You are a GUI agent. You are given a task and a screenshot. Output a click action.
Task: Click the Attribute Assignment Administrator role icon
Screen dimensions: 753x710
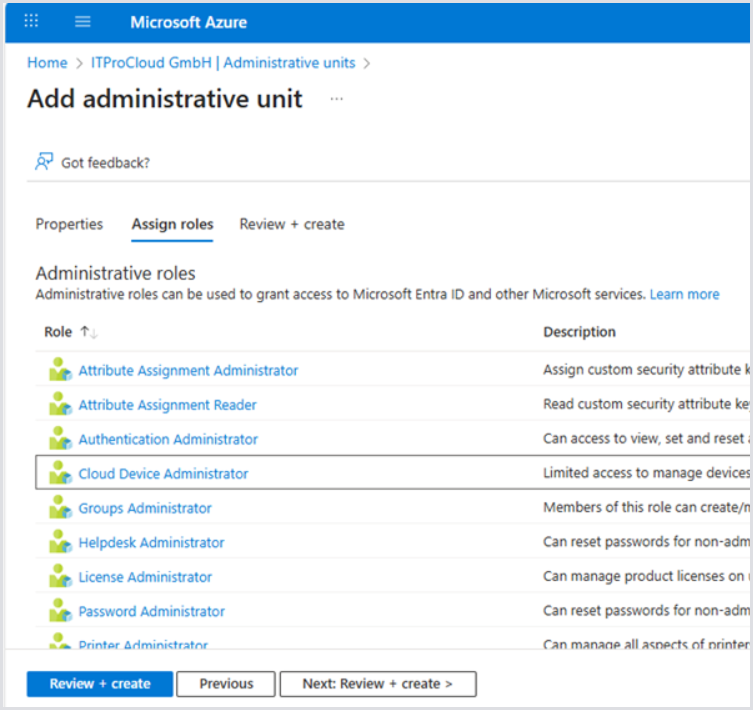tap(60, 370)
